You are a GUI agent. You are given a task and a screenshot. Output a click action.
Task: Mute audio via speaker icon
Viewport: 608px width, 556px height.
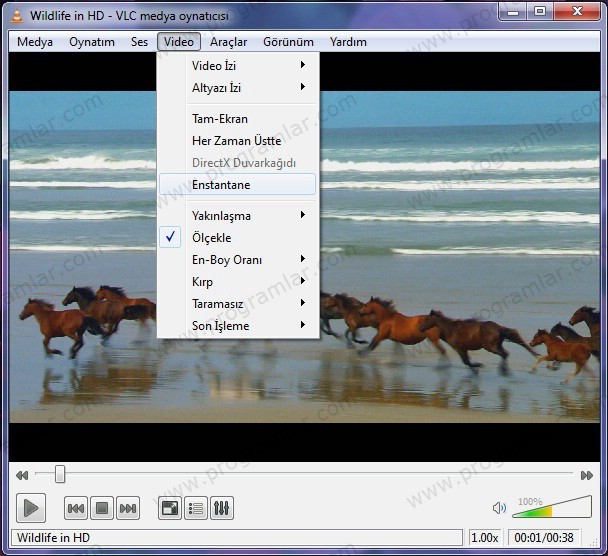(x=499, y=508)
